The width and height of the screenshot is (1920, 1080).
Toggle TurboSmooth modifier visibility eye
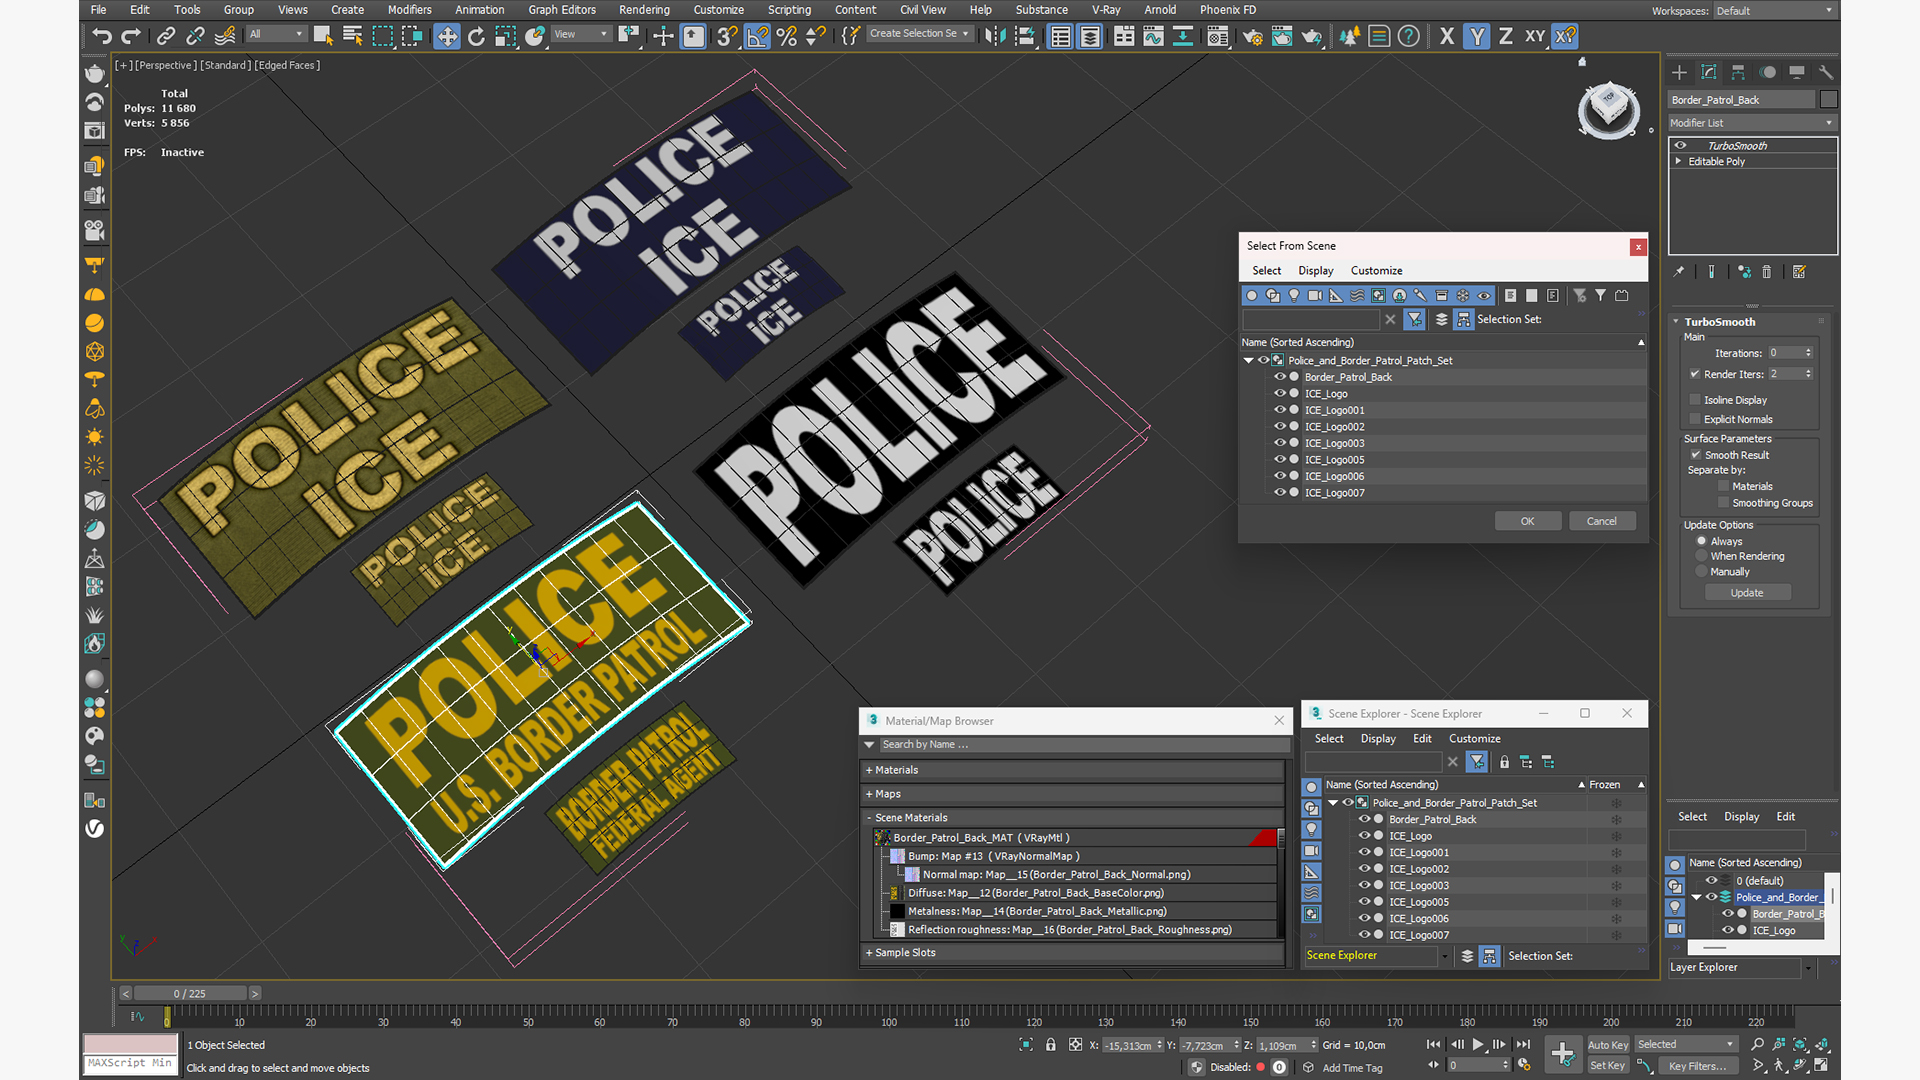click(1681, 145)
